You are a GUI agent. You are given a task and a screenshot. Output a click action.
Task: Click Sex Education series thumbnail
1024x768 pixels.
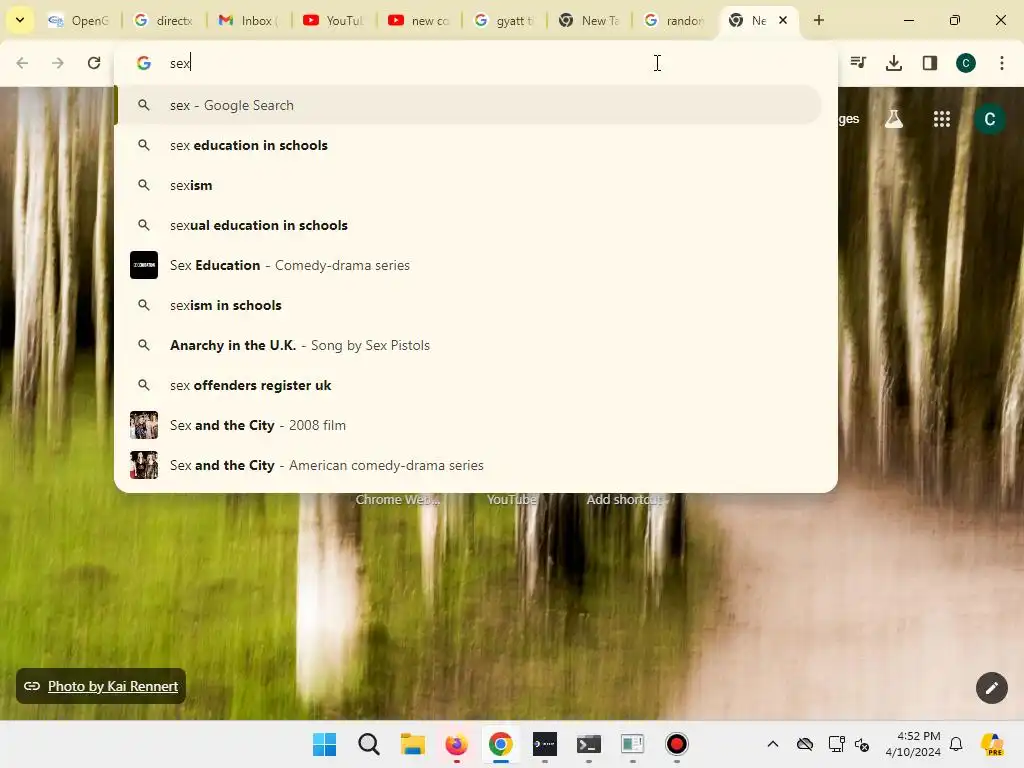pyautogui.click(x=144, y=265)
